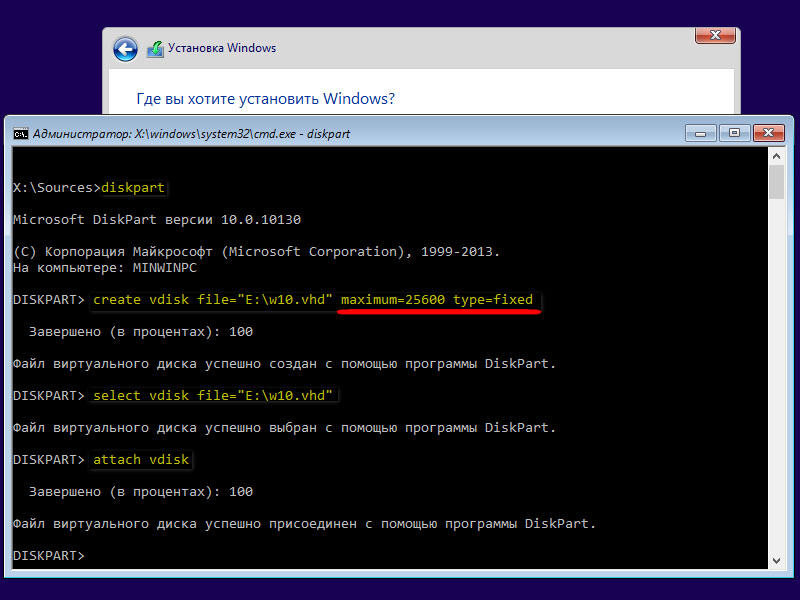Image resolution: width=800 pixels, height=600 pixels.
Task: Click the 'Установка Windows' title text
Action: tap(222, 48)
